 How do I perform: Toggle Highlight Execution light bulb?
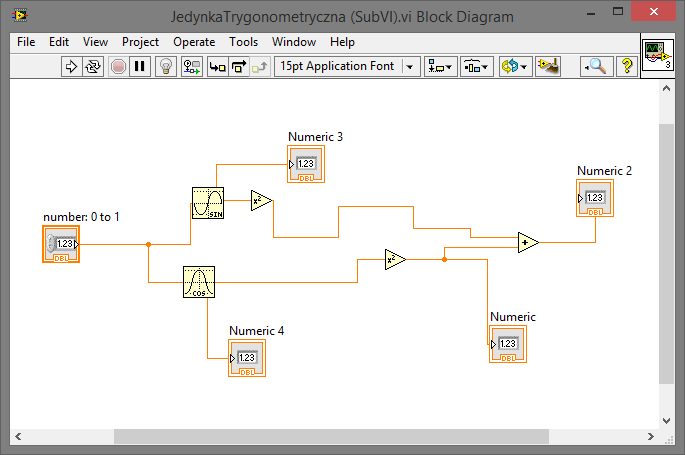[x=166, y=66]
